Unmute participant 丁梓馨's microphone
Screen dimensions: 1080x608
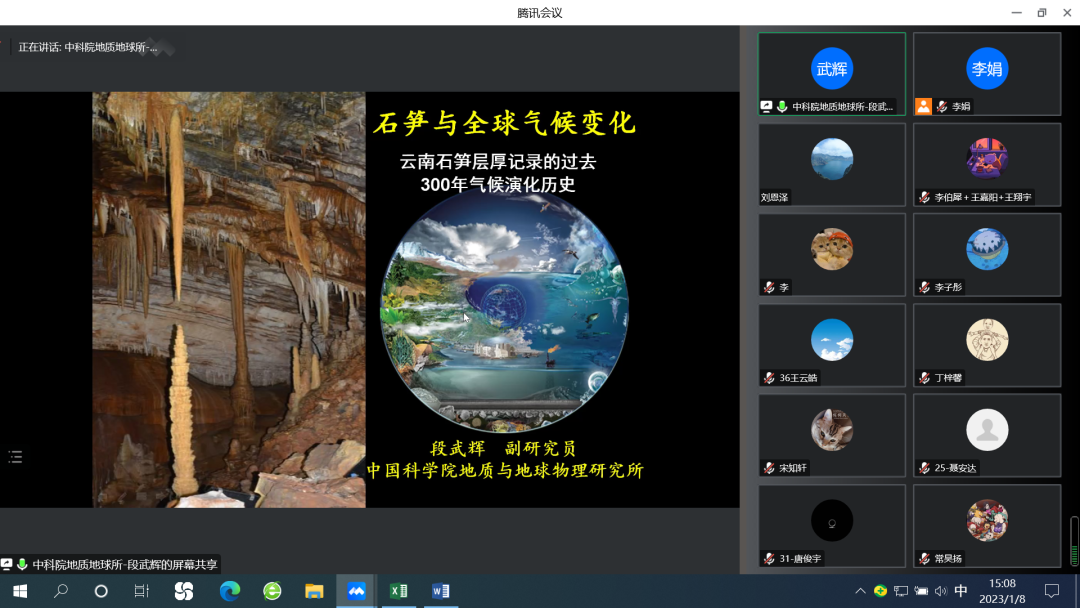[x=924, y=377]
